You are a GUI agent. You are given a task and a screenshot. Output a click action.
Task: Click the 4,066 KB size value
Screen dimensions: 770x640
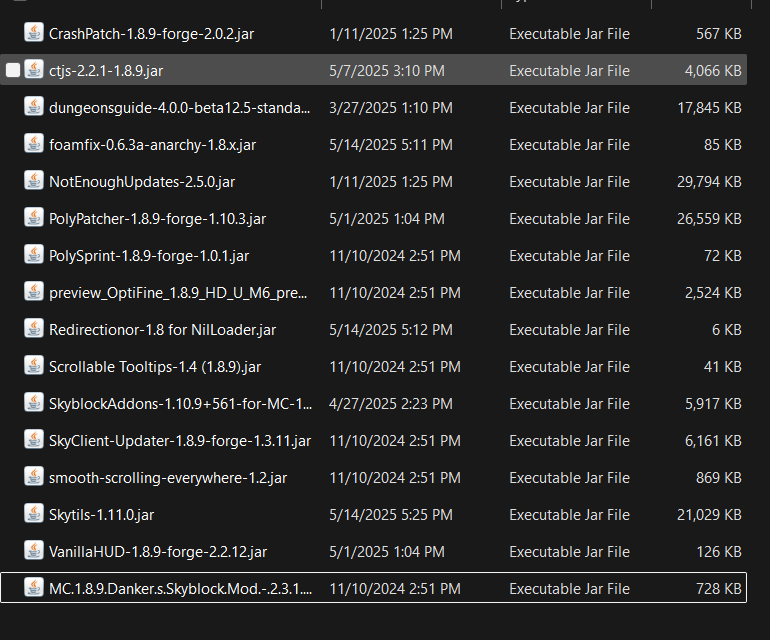point(713,71)
